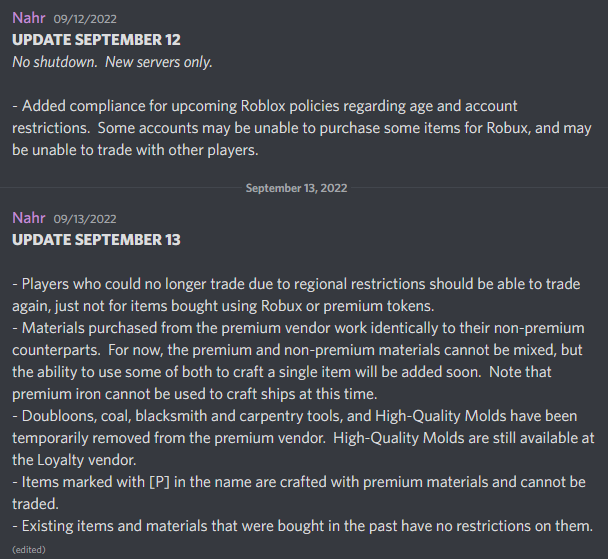Viewport: 608px width, 559px height.
Task: Click the 'Materials purchased from the premium vendor' line
Action: click(298, 328)
